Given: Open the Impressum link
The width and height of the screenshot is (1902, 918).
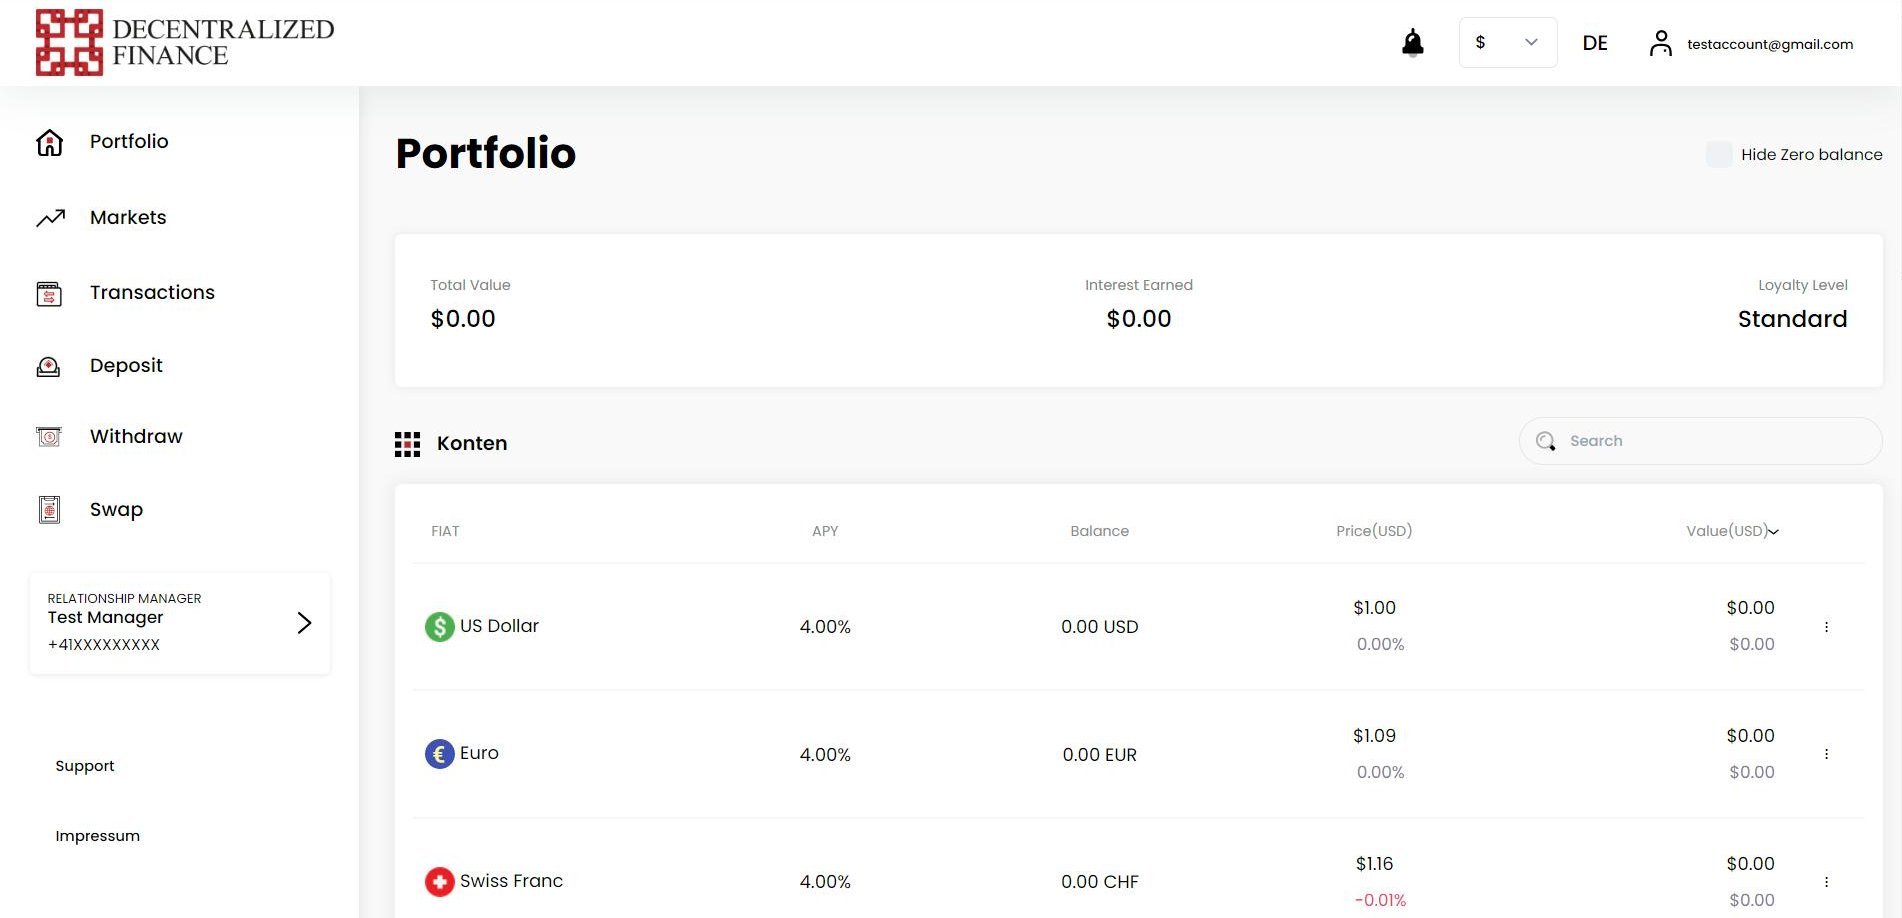Looking at the screenshot, I should point(97,836).
